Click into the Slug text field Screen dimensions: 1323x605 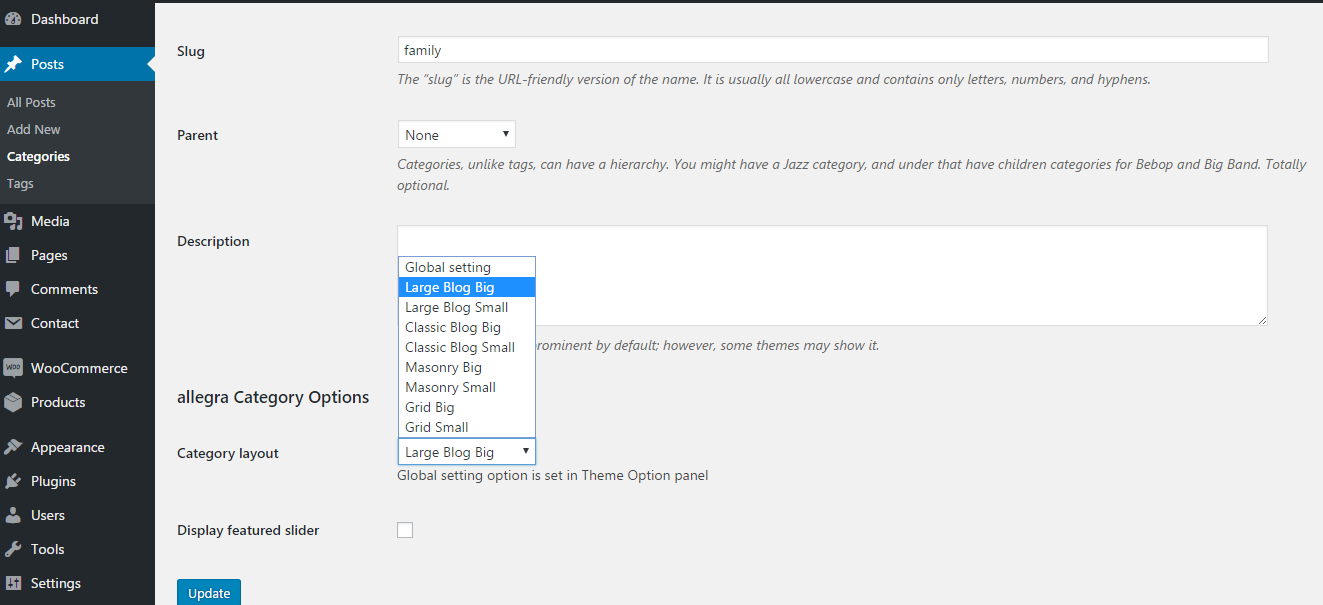pyautogui.click(x=832, y=50)
